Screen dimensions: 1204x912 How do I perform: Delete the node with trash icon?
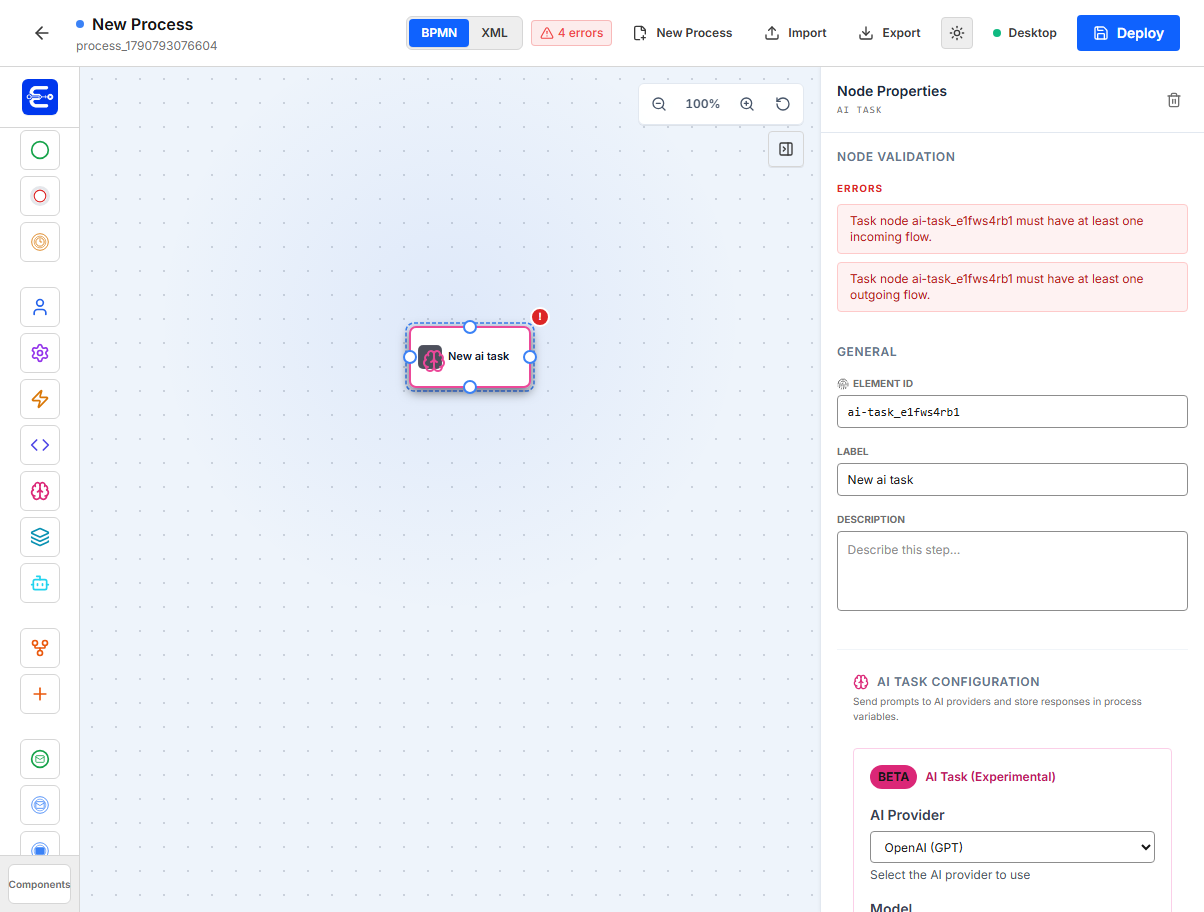[1174, 100]
